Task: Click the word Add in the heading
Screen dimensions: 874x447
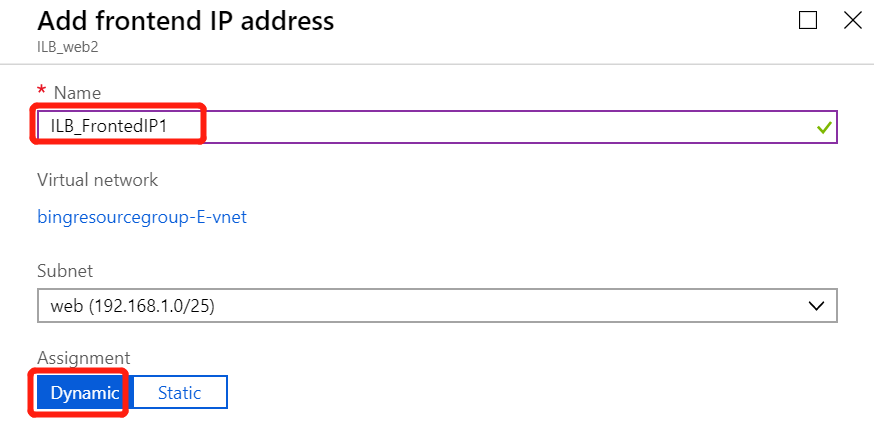Action: (61, 20)
